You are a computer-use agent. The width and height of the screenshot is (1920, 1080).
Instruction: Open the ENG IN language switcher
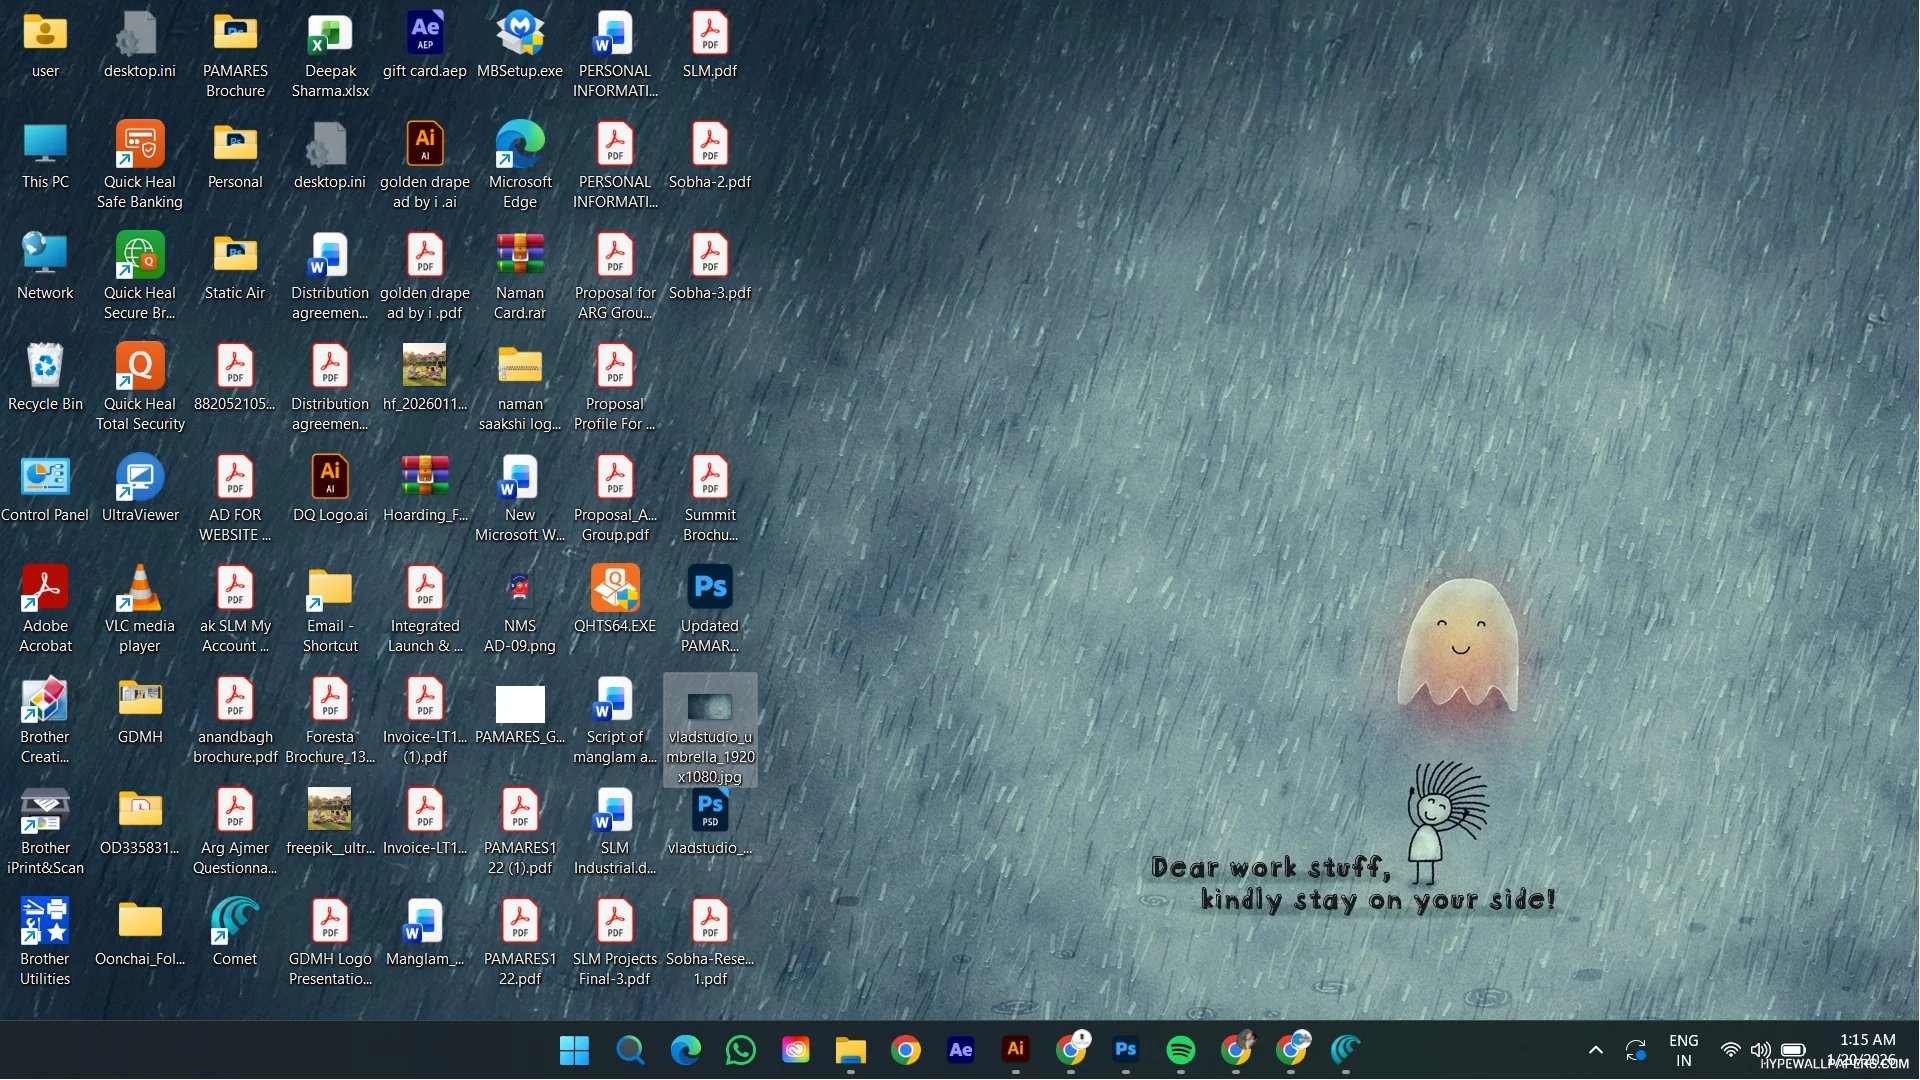[1683, 1050]
